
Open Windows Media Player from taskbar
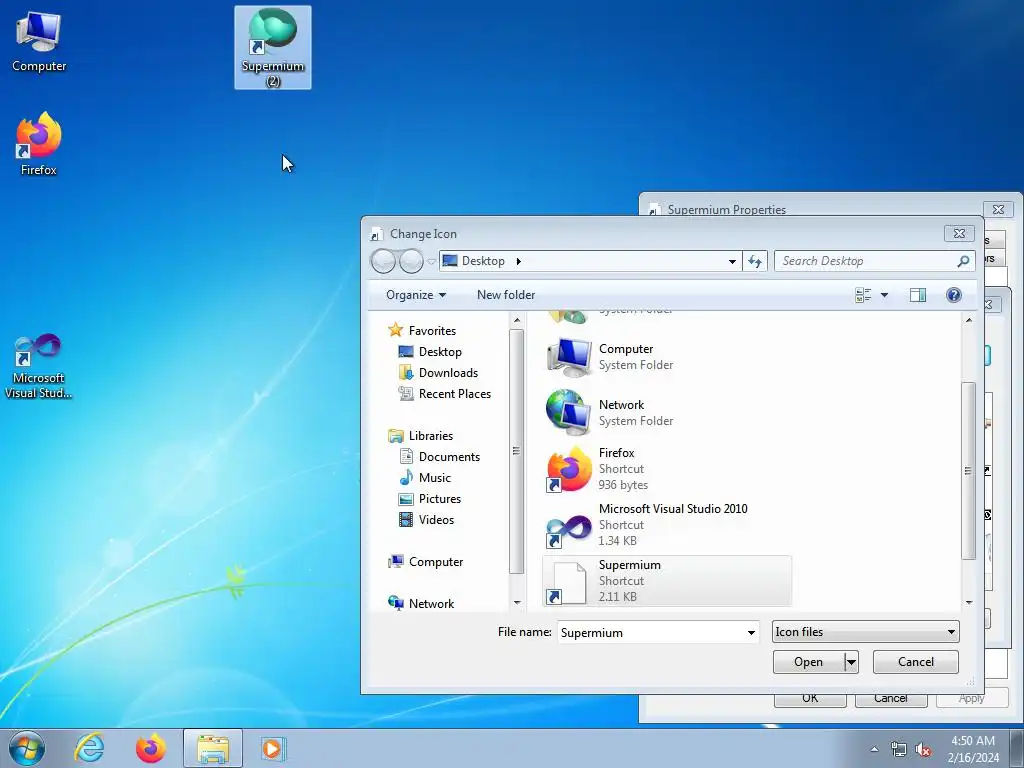click(272, 748)
